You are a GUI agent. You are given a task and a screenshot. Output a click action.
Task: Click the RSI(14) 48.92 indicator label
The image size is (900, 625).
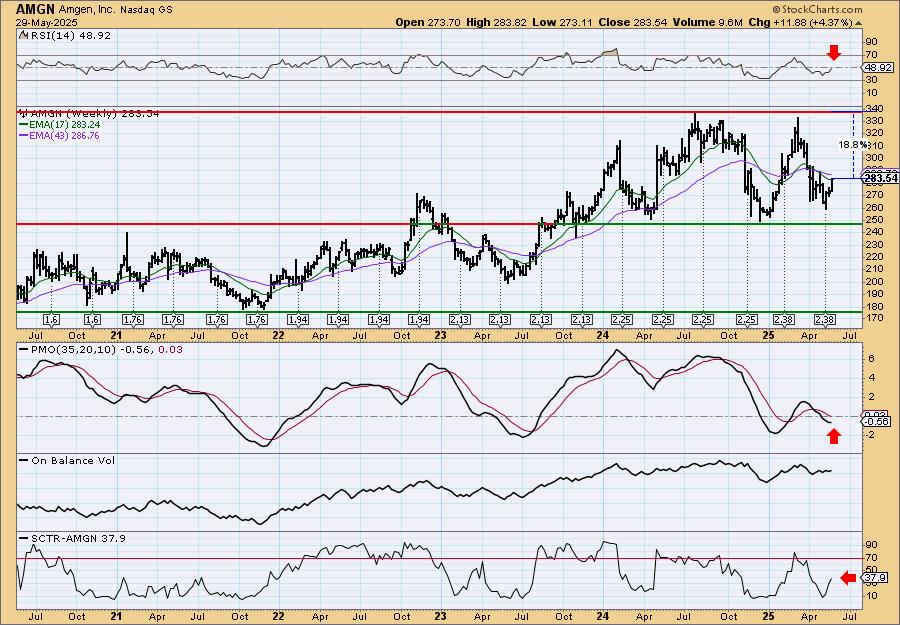pos(69,35)
